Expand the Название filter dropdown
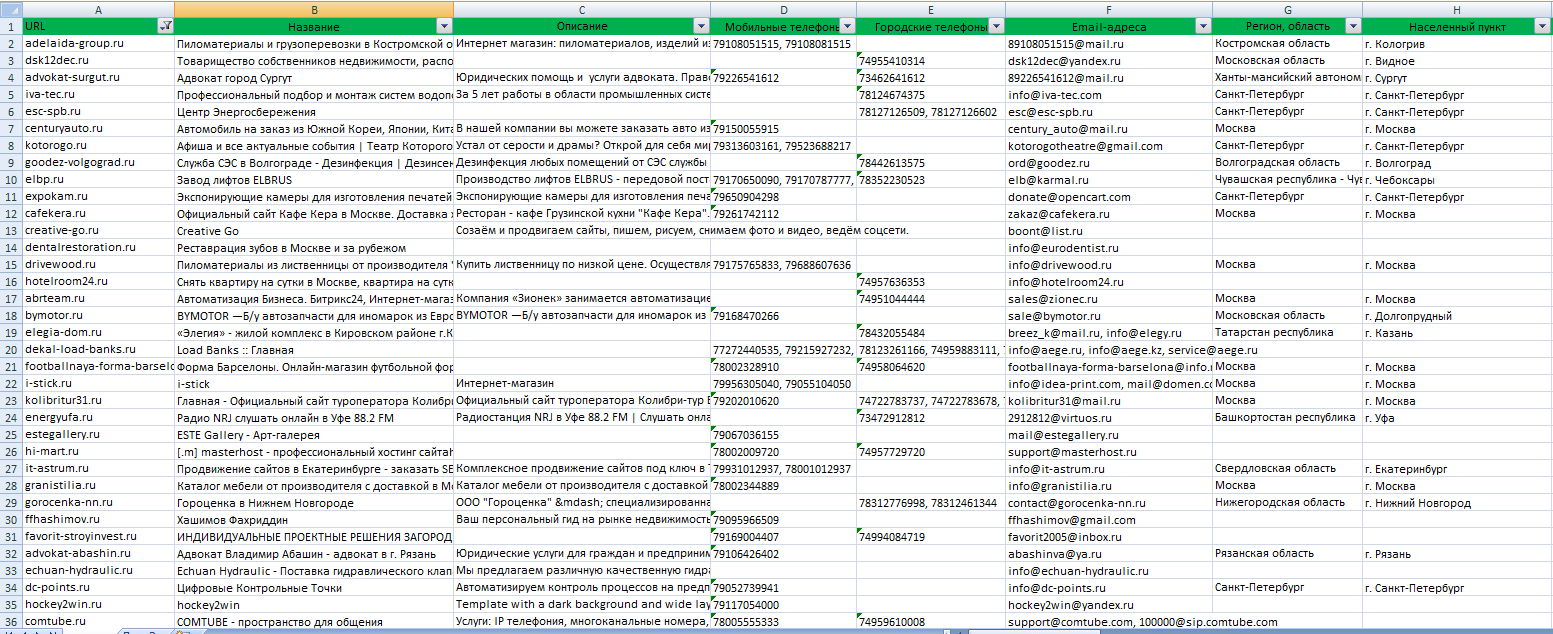Screen dimensions: 1553x634 444,26
